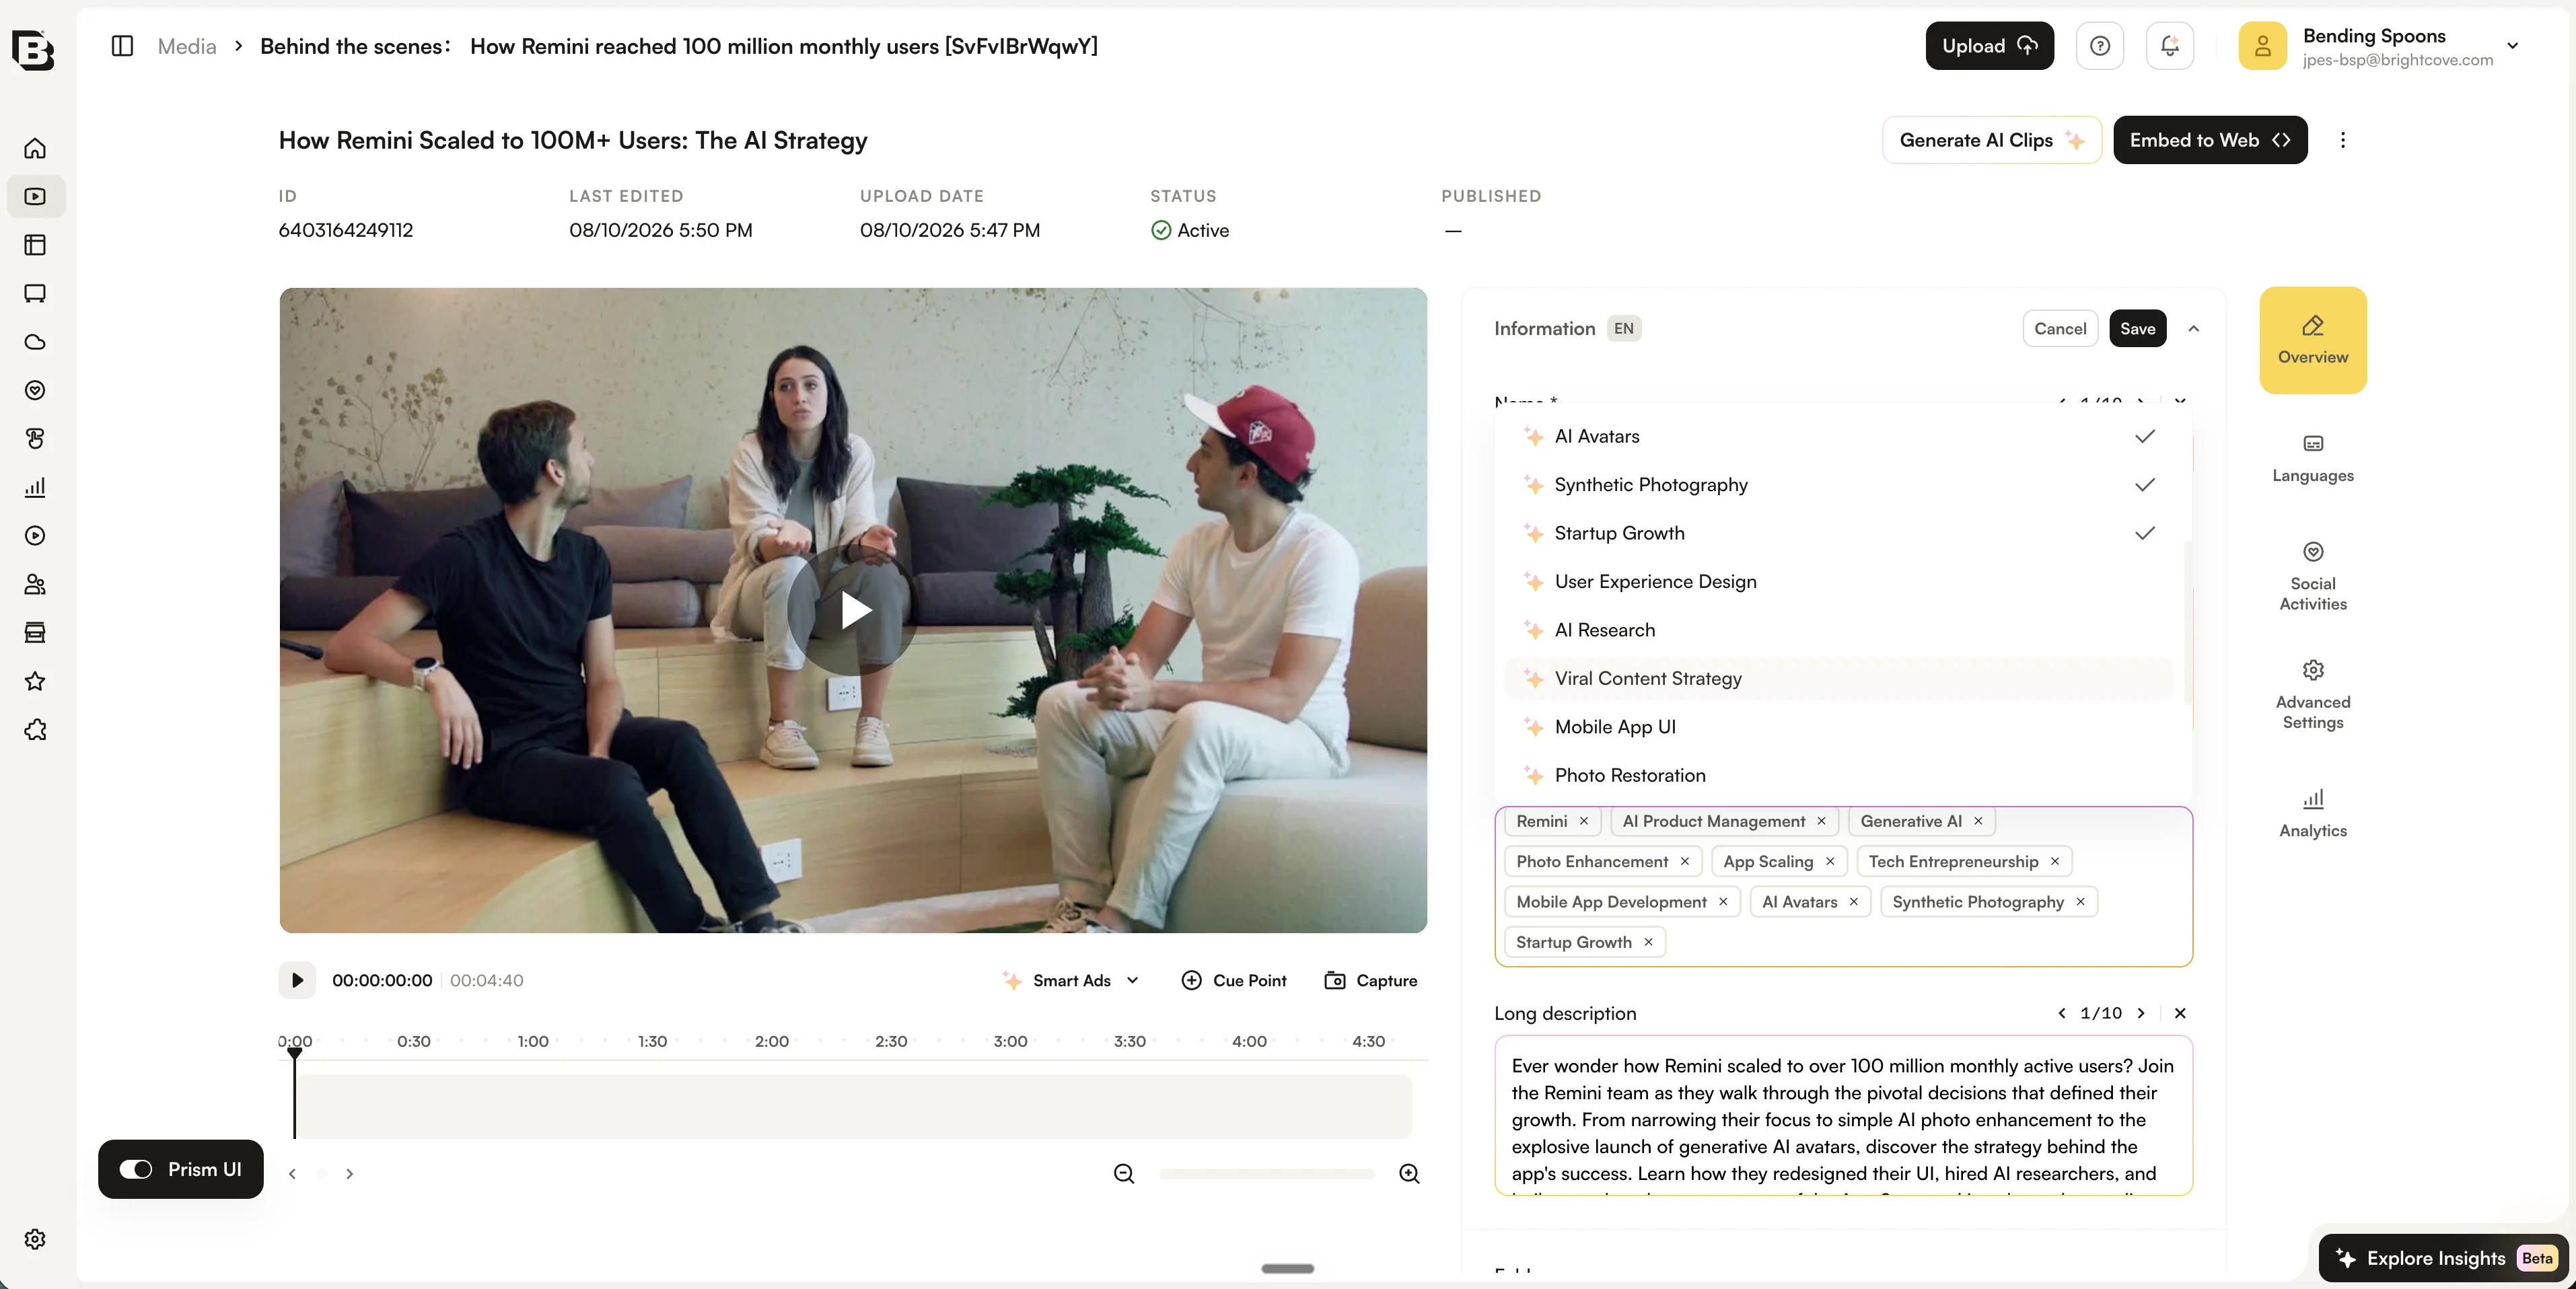Open the help question mark icon
The image size is (2576, 1289).
2100,46
